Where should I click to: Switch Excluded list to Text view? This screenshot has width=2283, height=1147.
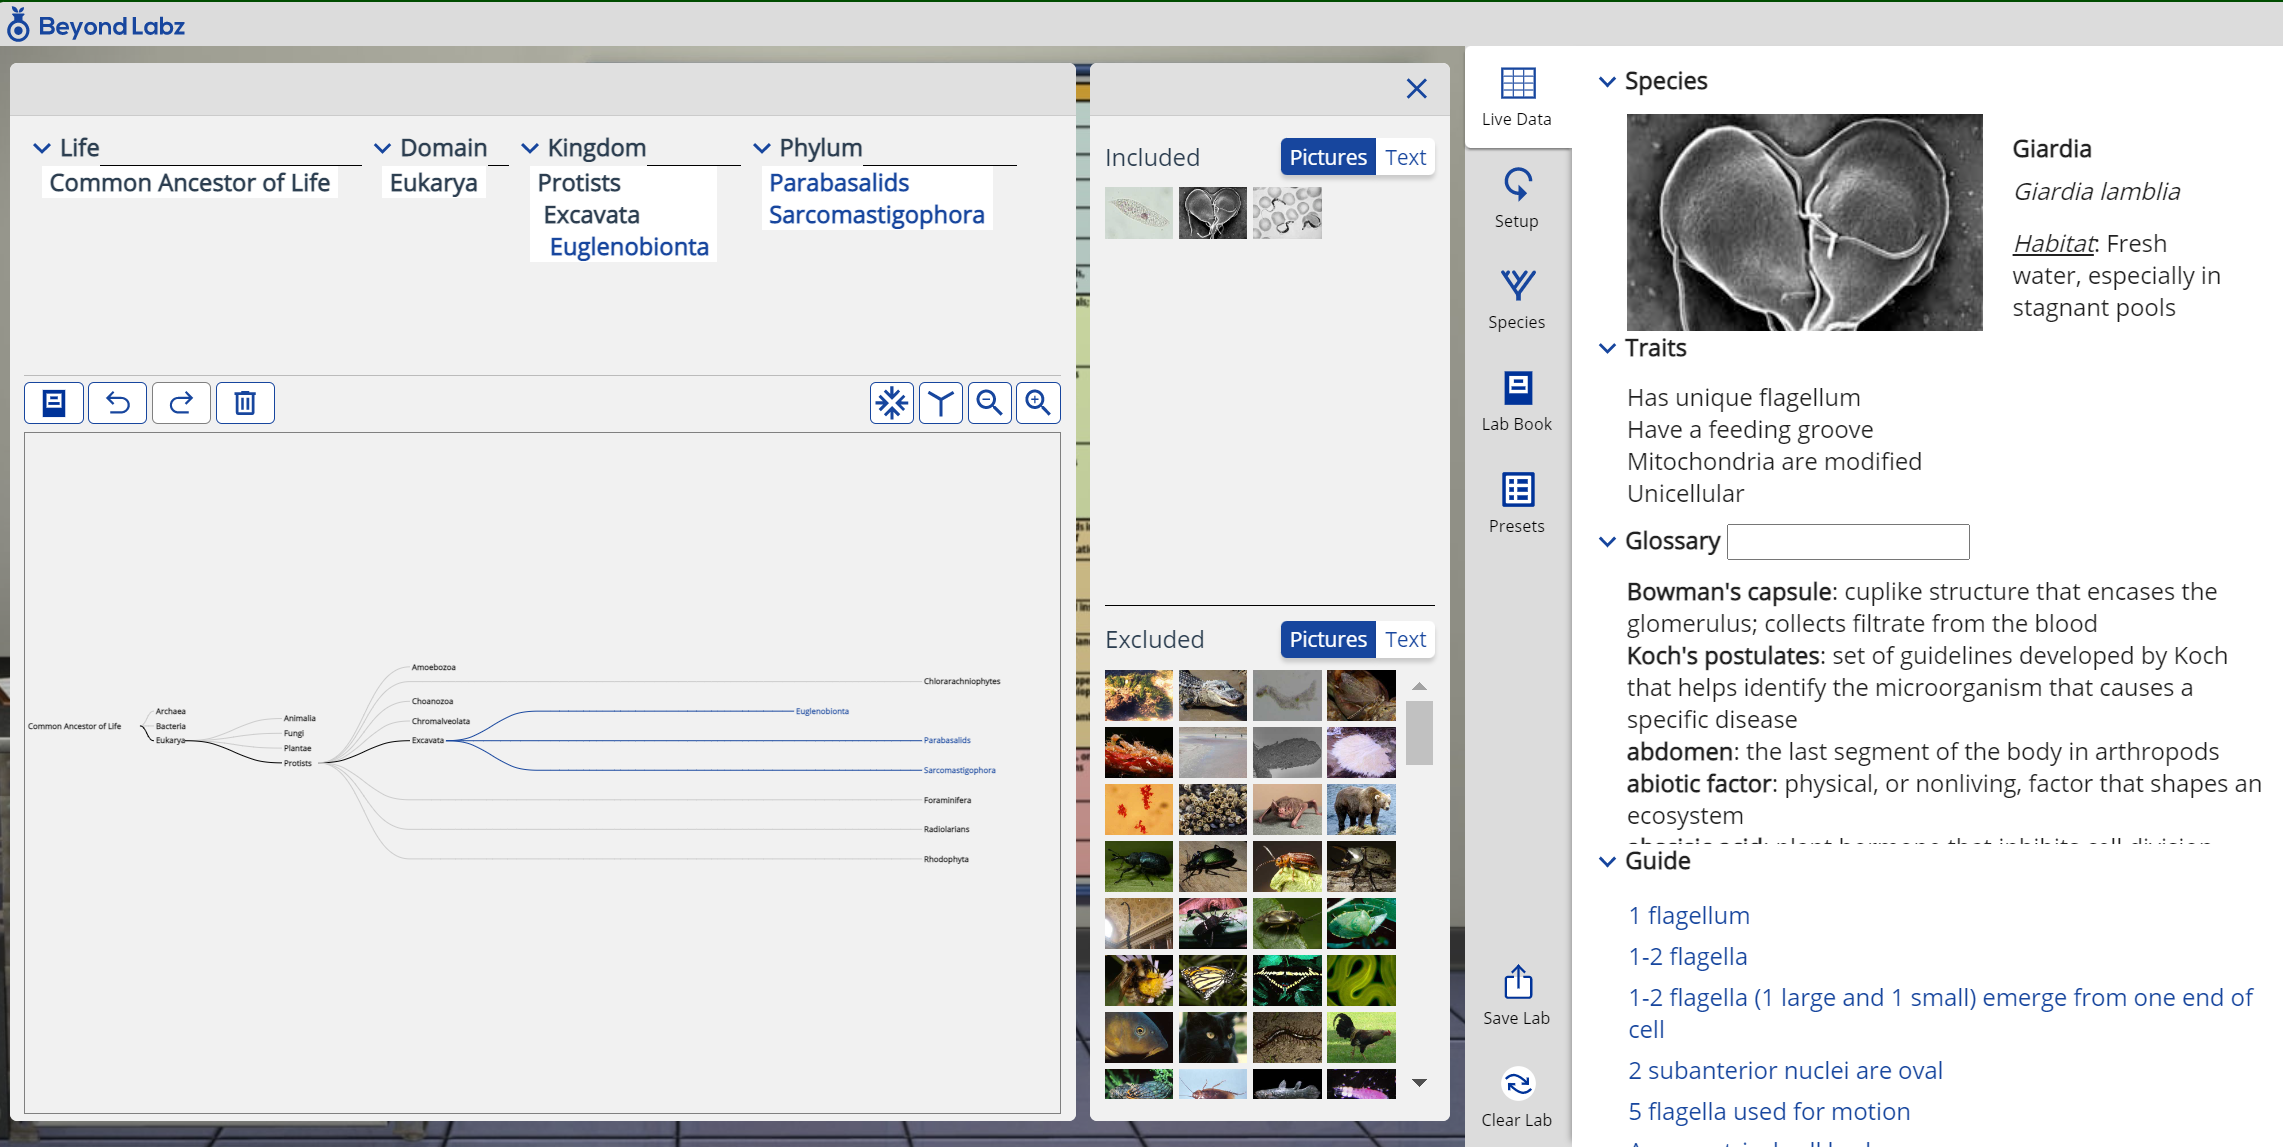click(x=1405, y=640)
